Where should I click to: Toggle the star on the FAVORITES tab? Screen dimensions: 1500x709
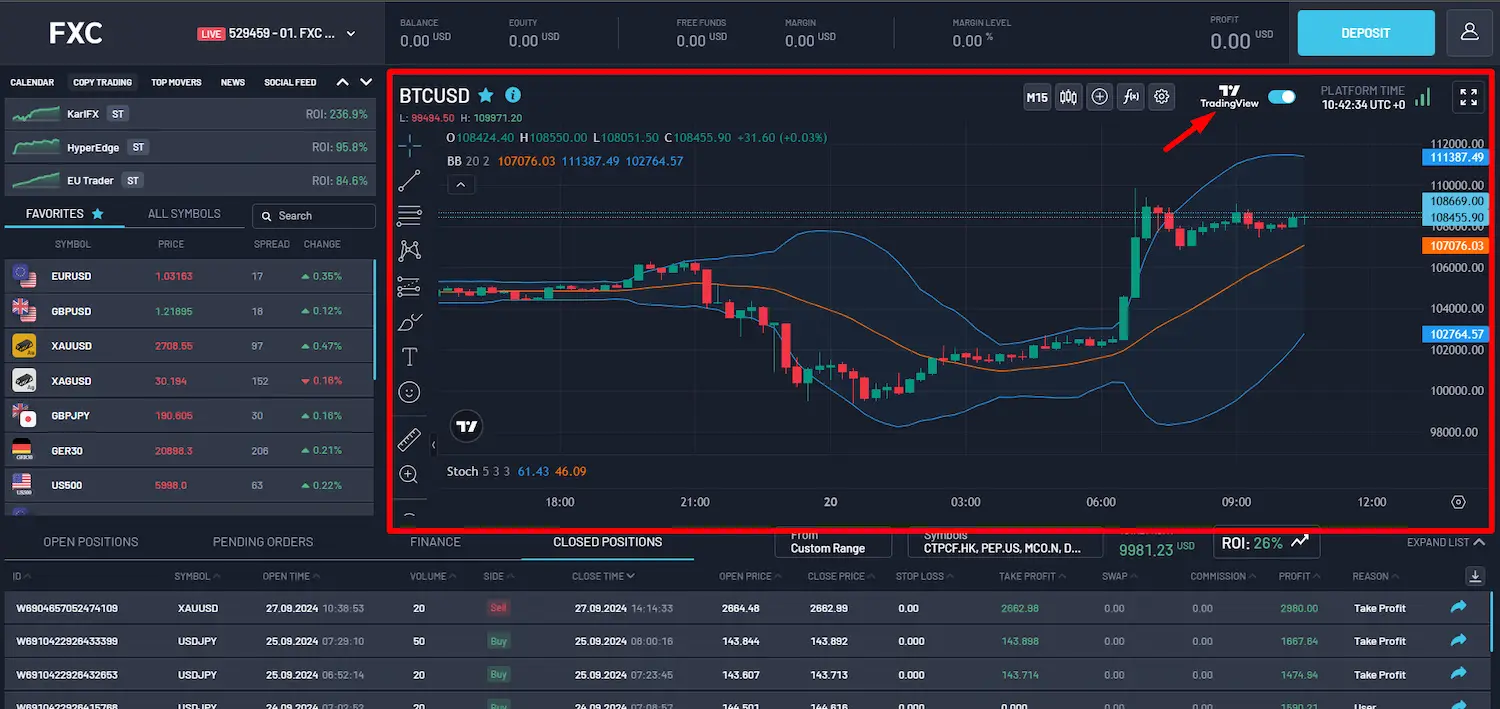click(x=97, y=213)
